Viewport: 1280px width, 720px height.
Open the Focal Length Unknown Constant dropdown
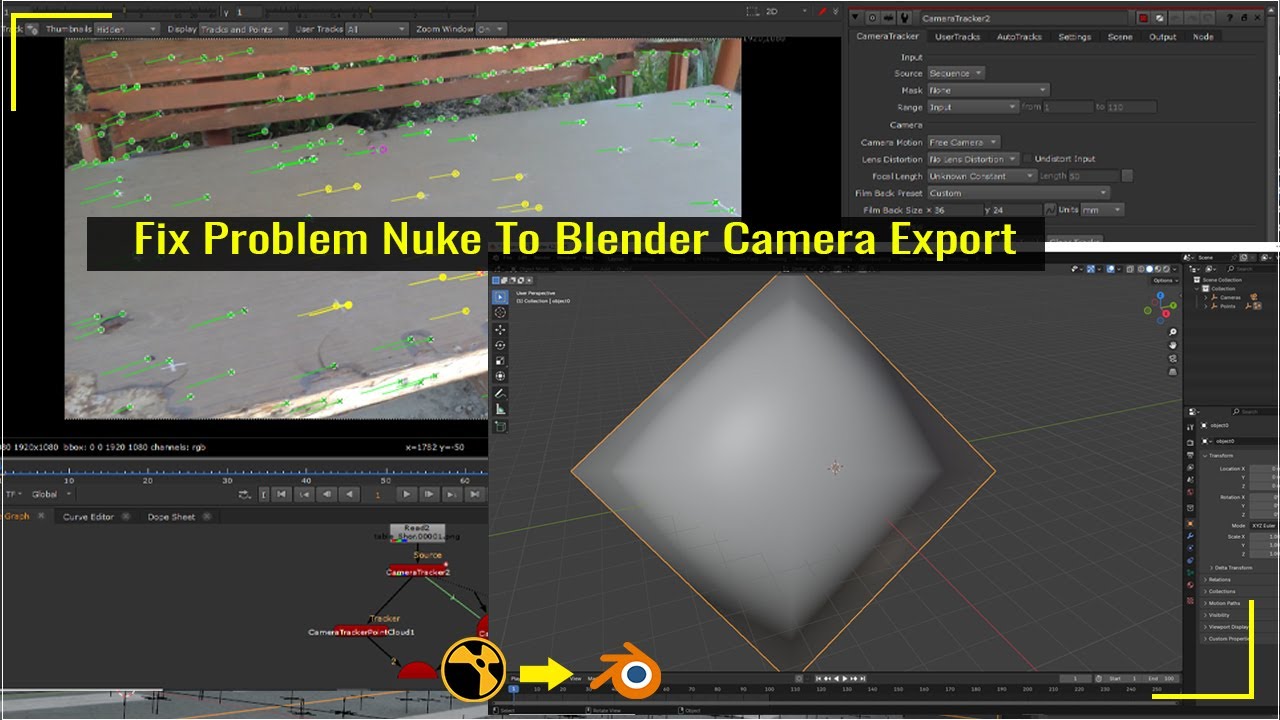click(x=981, y=176)
